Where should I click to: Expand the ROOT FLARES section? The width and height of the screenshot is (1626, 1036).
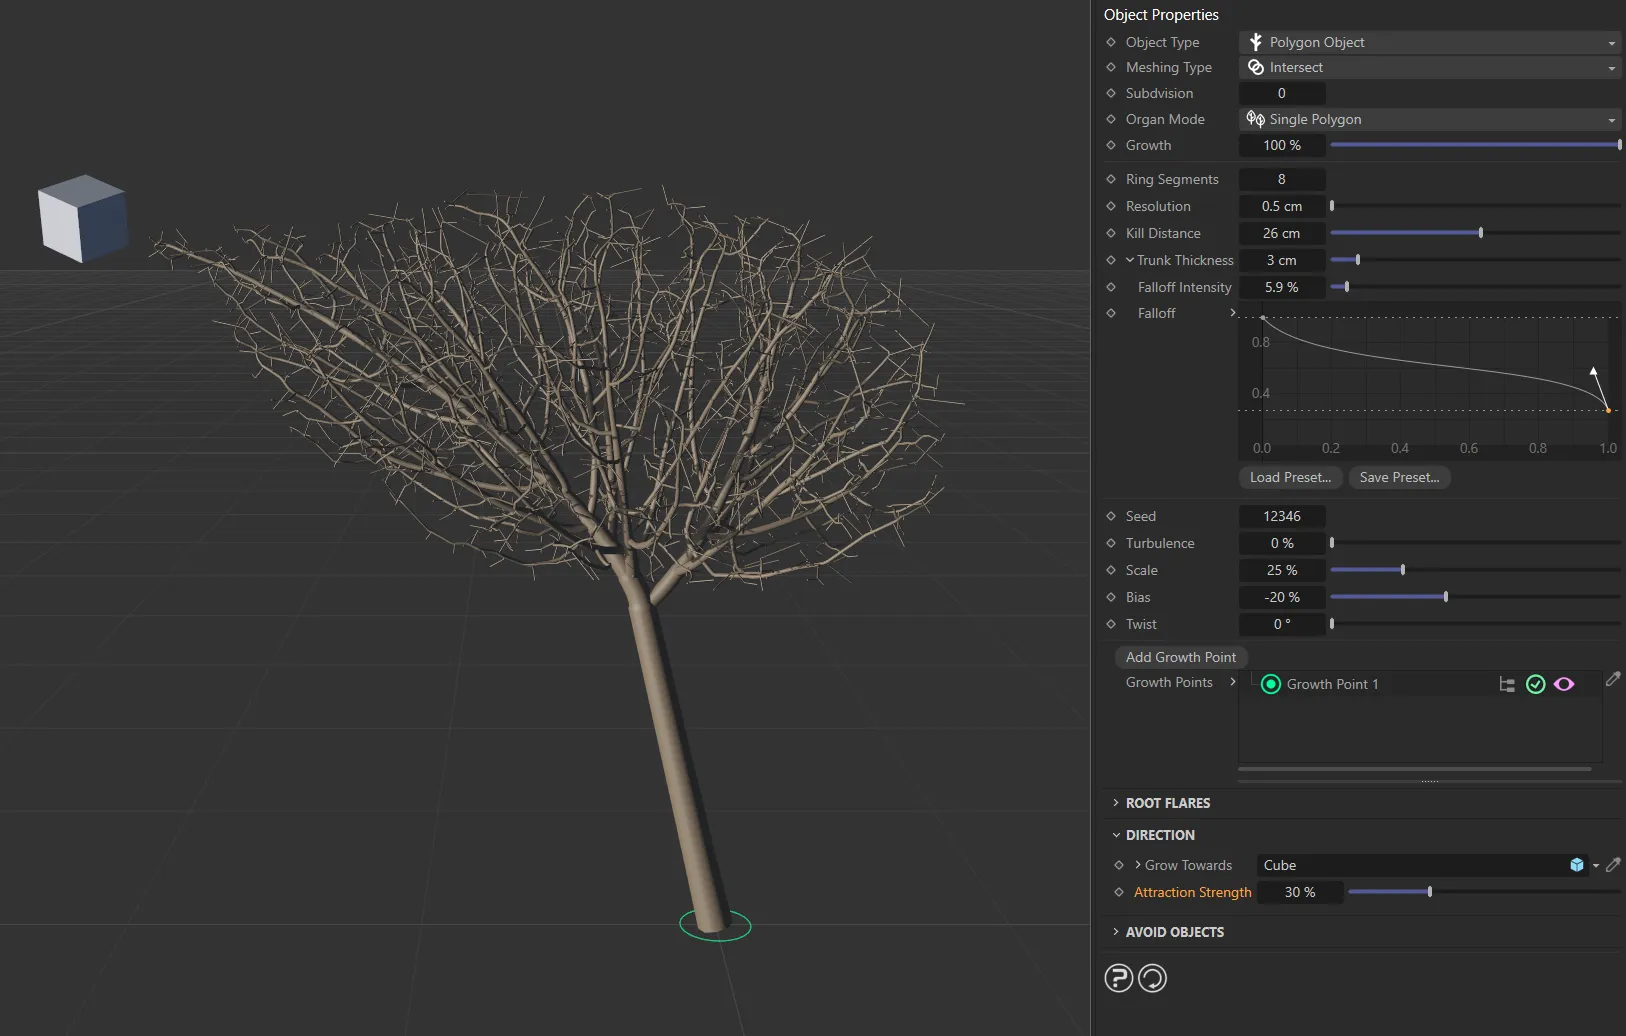coord(1167,803)
